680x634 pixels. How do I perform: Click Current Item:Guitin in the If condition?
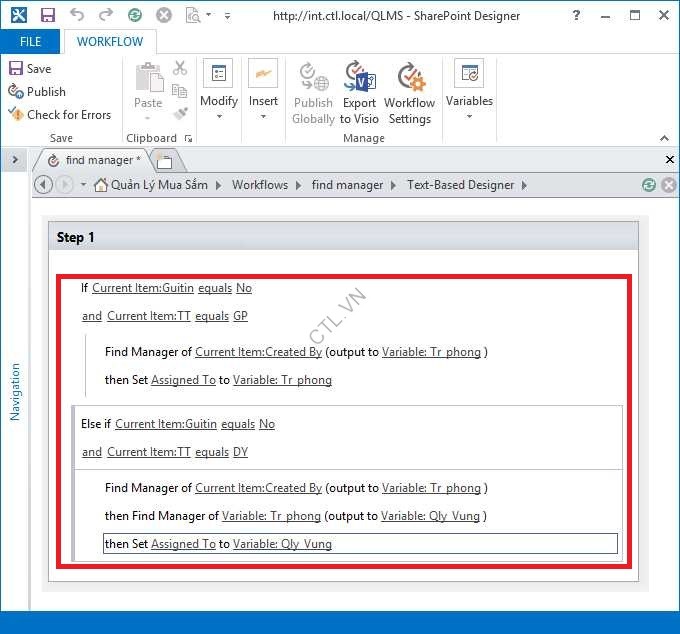(x=142, y=288)
